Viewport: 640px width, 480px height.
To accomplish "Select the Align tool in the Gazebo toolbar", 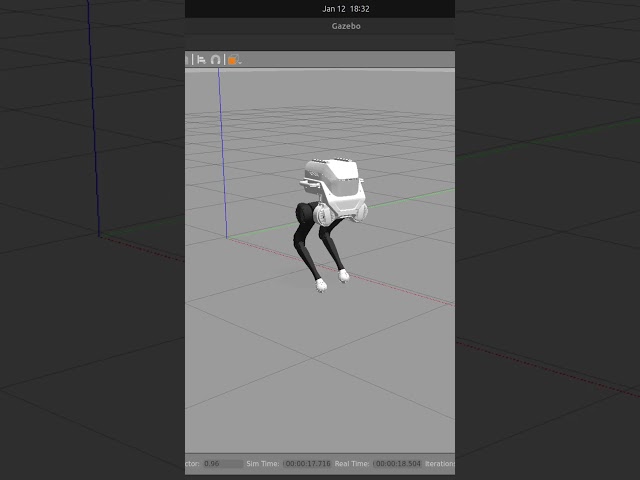I will click(201, 60).
